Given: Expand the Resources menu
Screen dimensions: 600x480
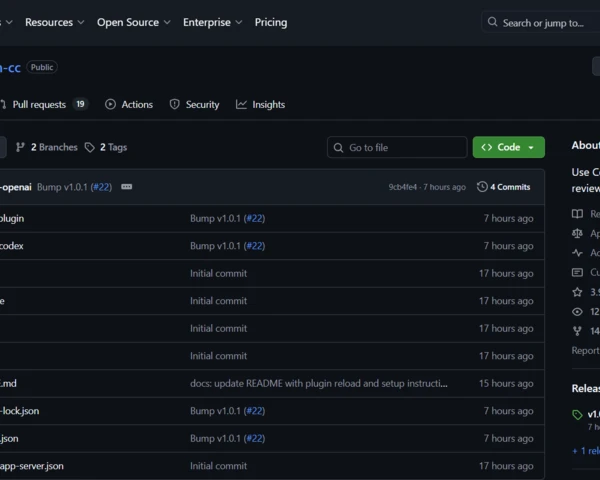Looking at the screenshot, I should point(54,22).
